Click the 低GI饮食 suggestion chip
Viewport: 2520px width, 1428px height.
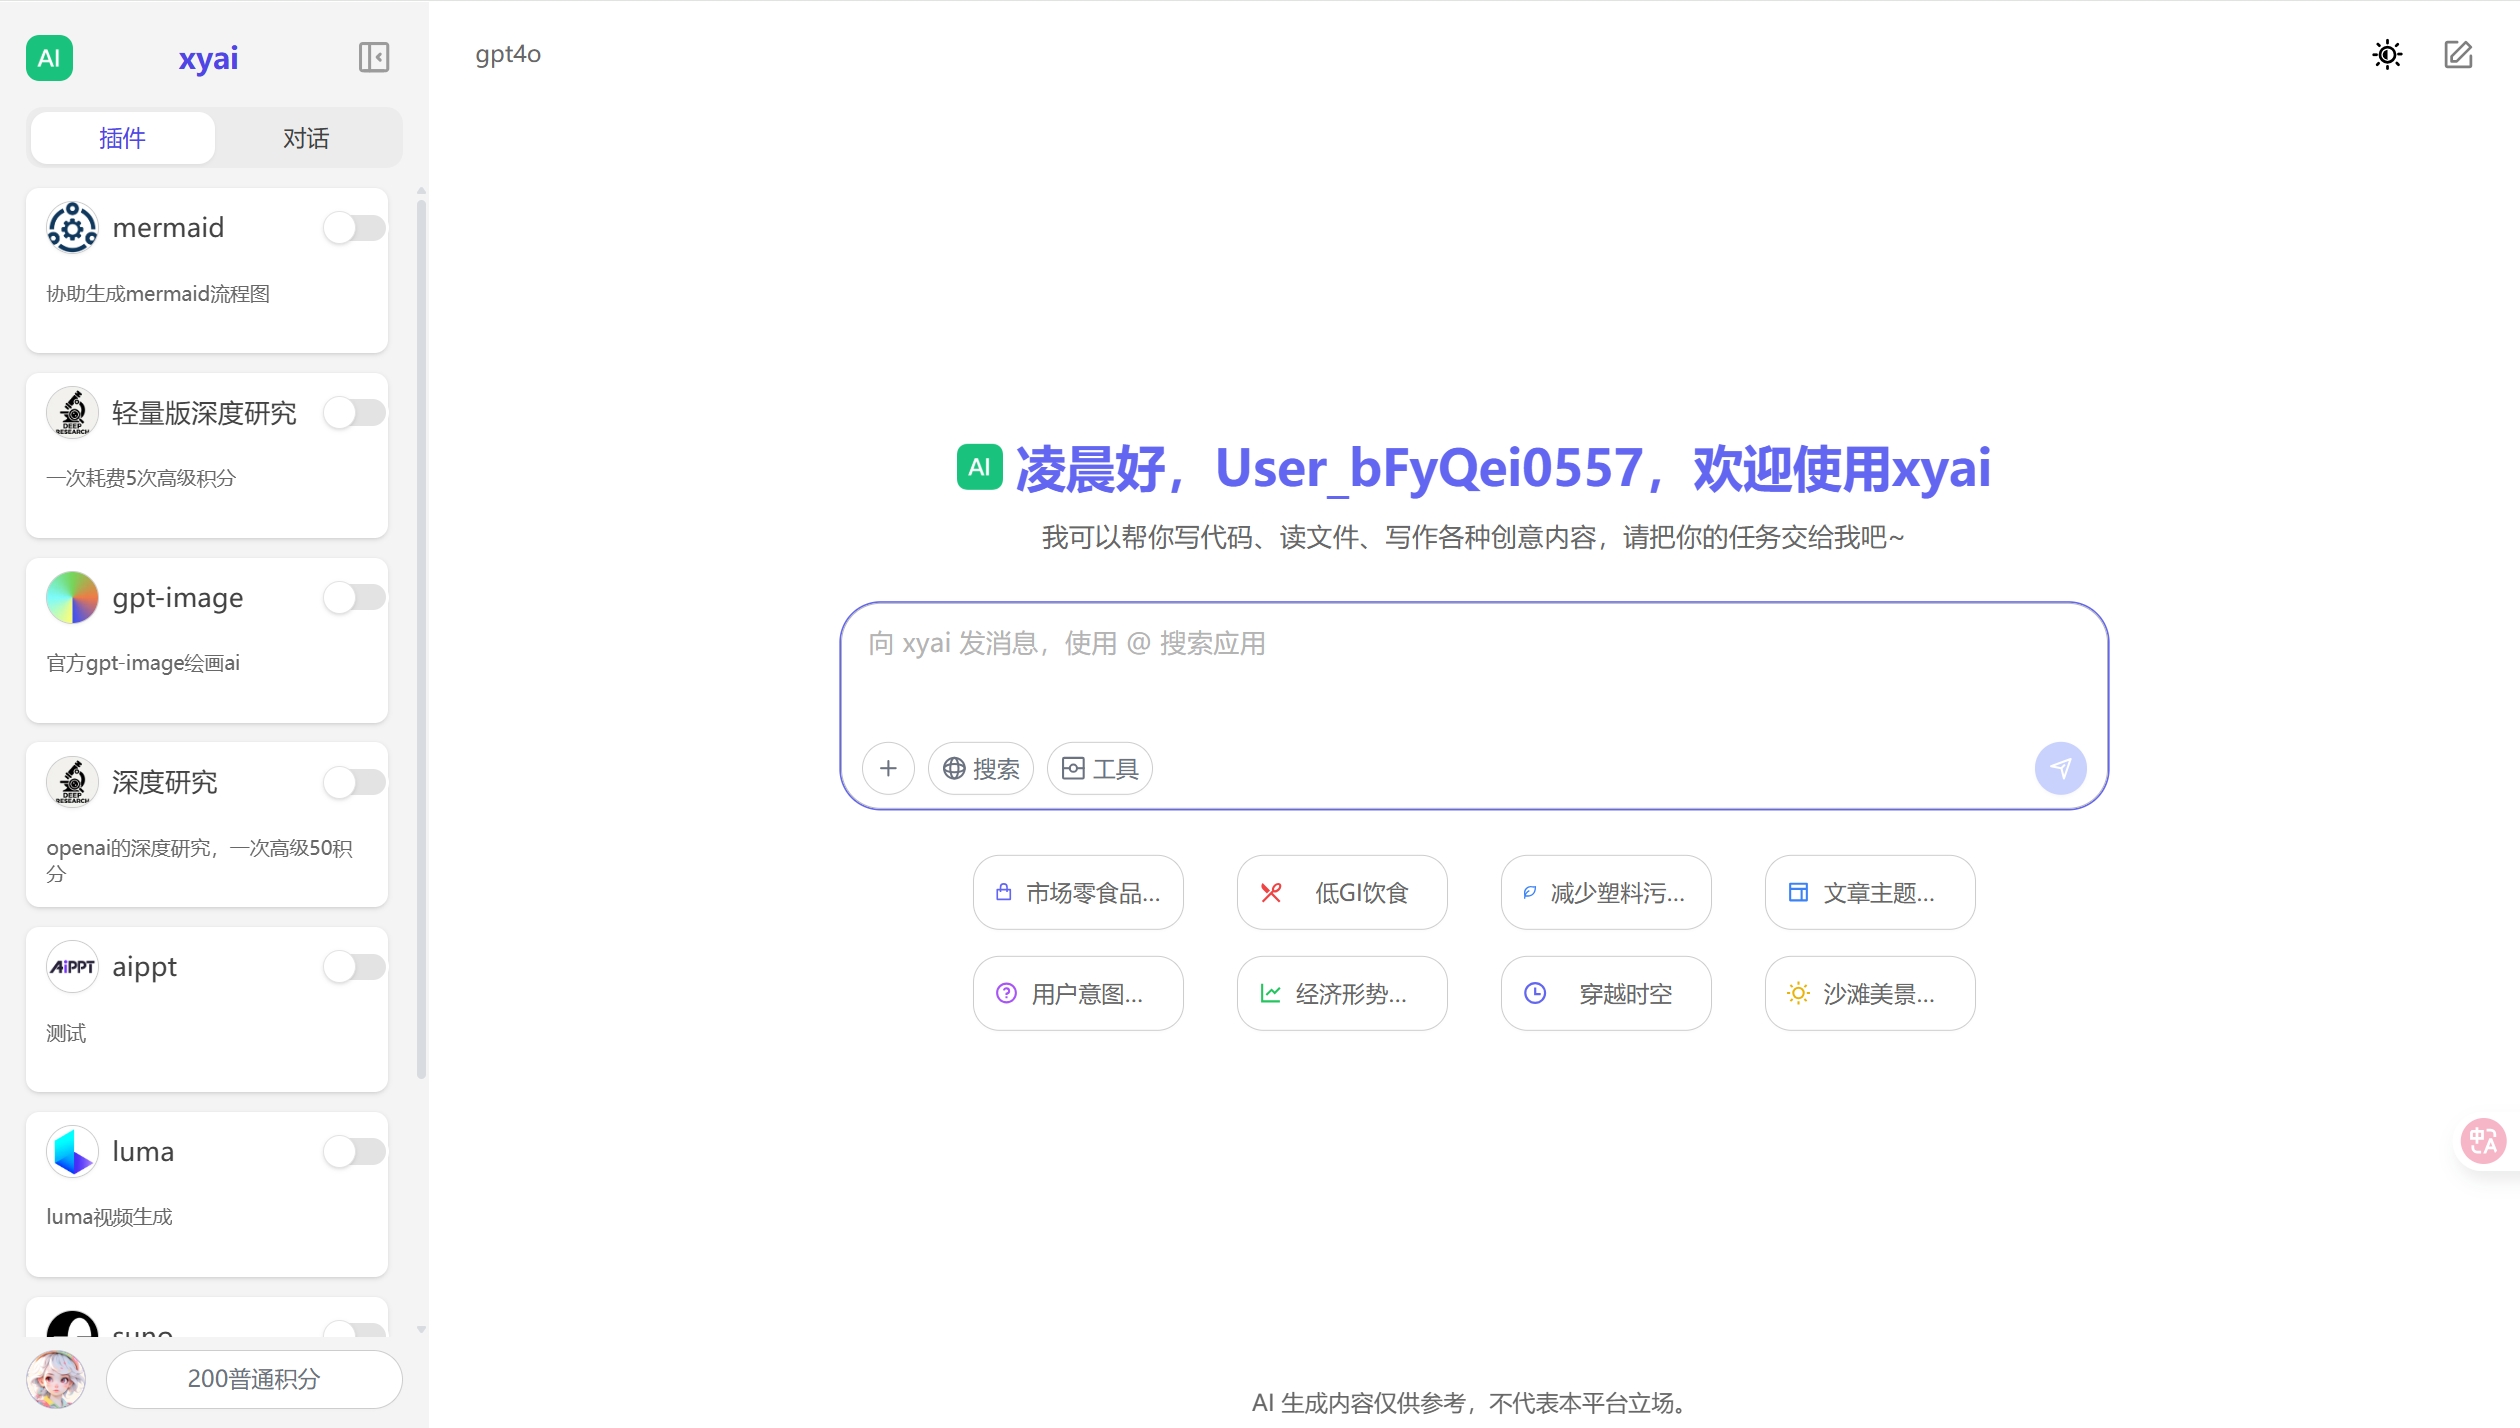click(1341, 892)
